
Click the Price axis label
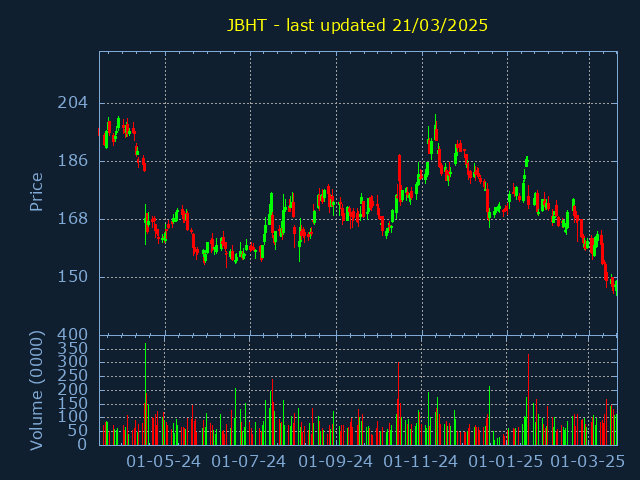click(36, 192)
